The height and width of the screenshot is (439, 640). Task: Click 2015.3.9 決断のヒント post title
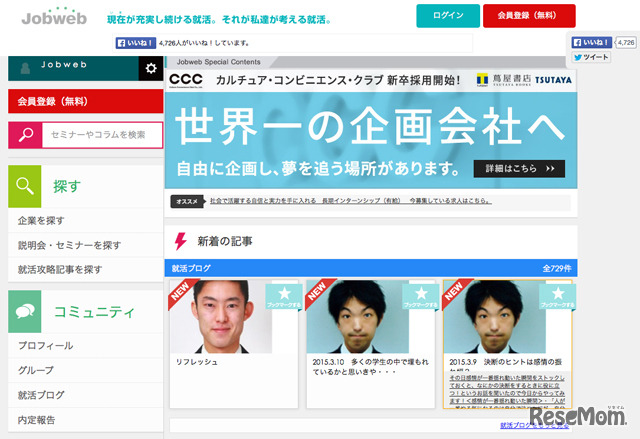[x=506, y=362]
